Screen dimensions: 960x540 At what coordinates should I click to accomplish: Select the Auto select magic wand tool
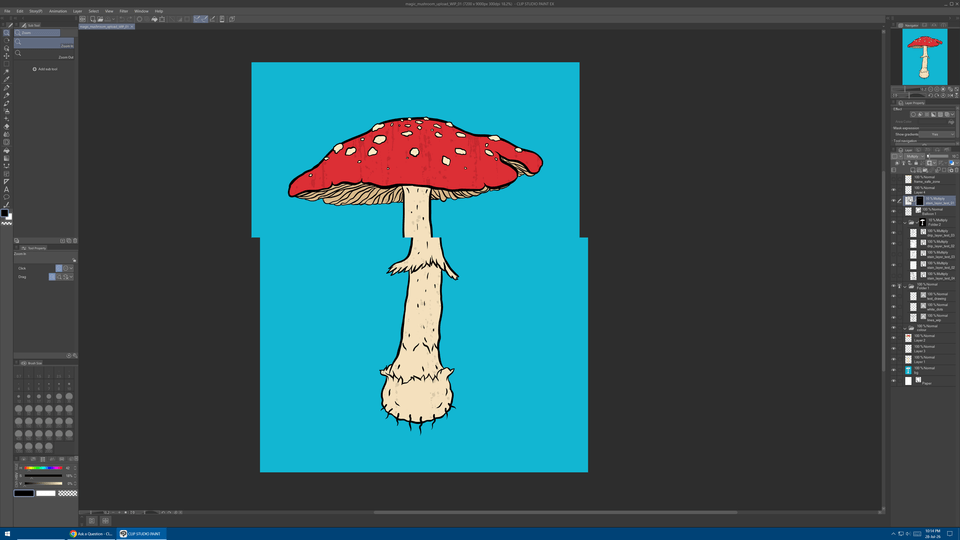click(x=7, y=72)
